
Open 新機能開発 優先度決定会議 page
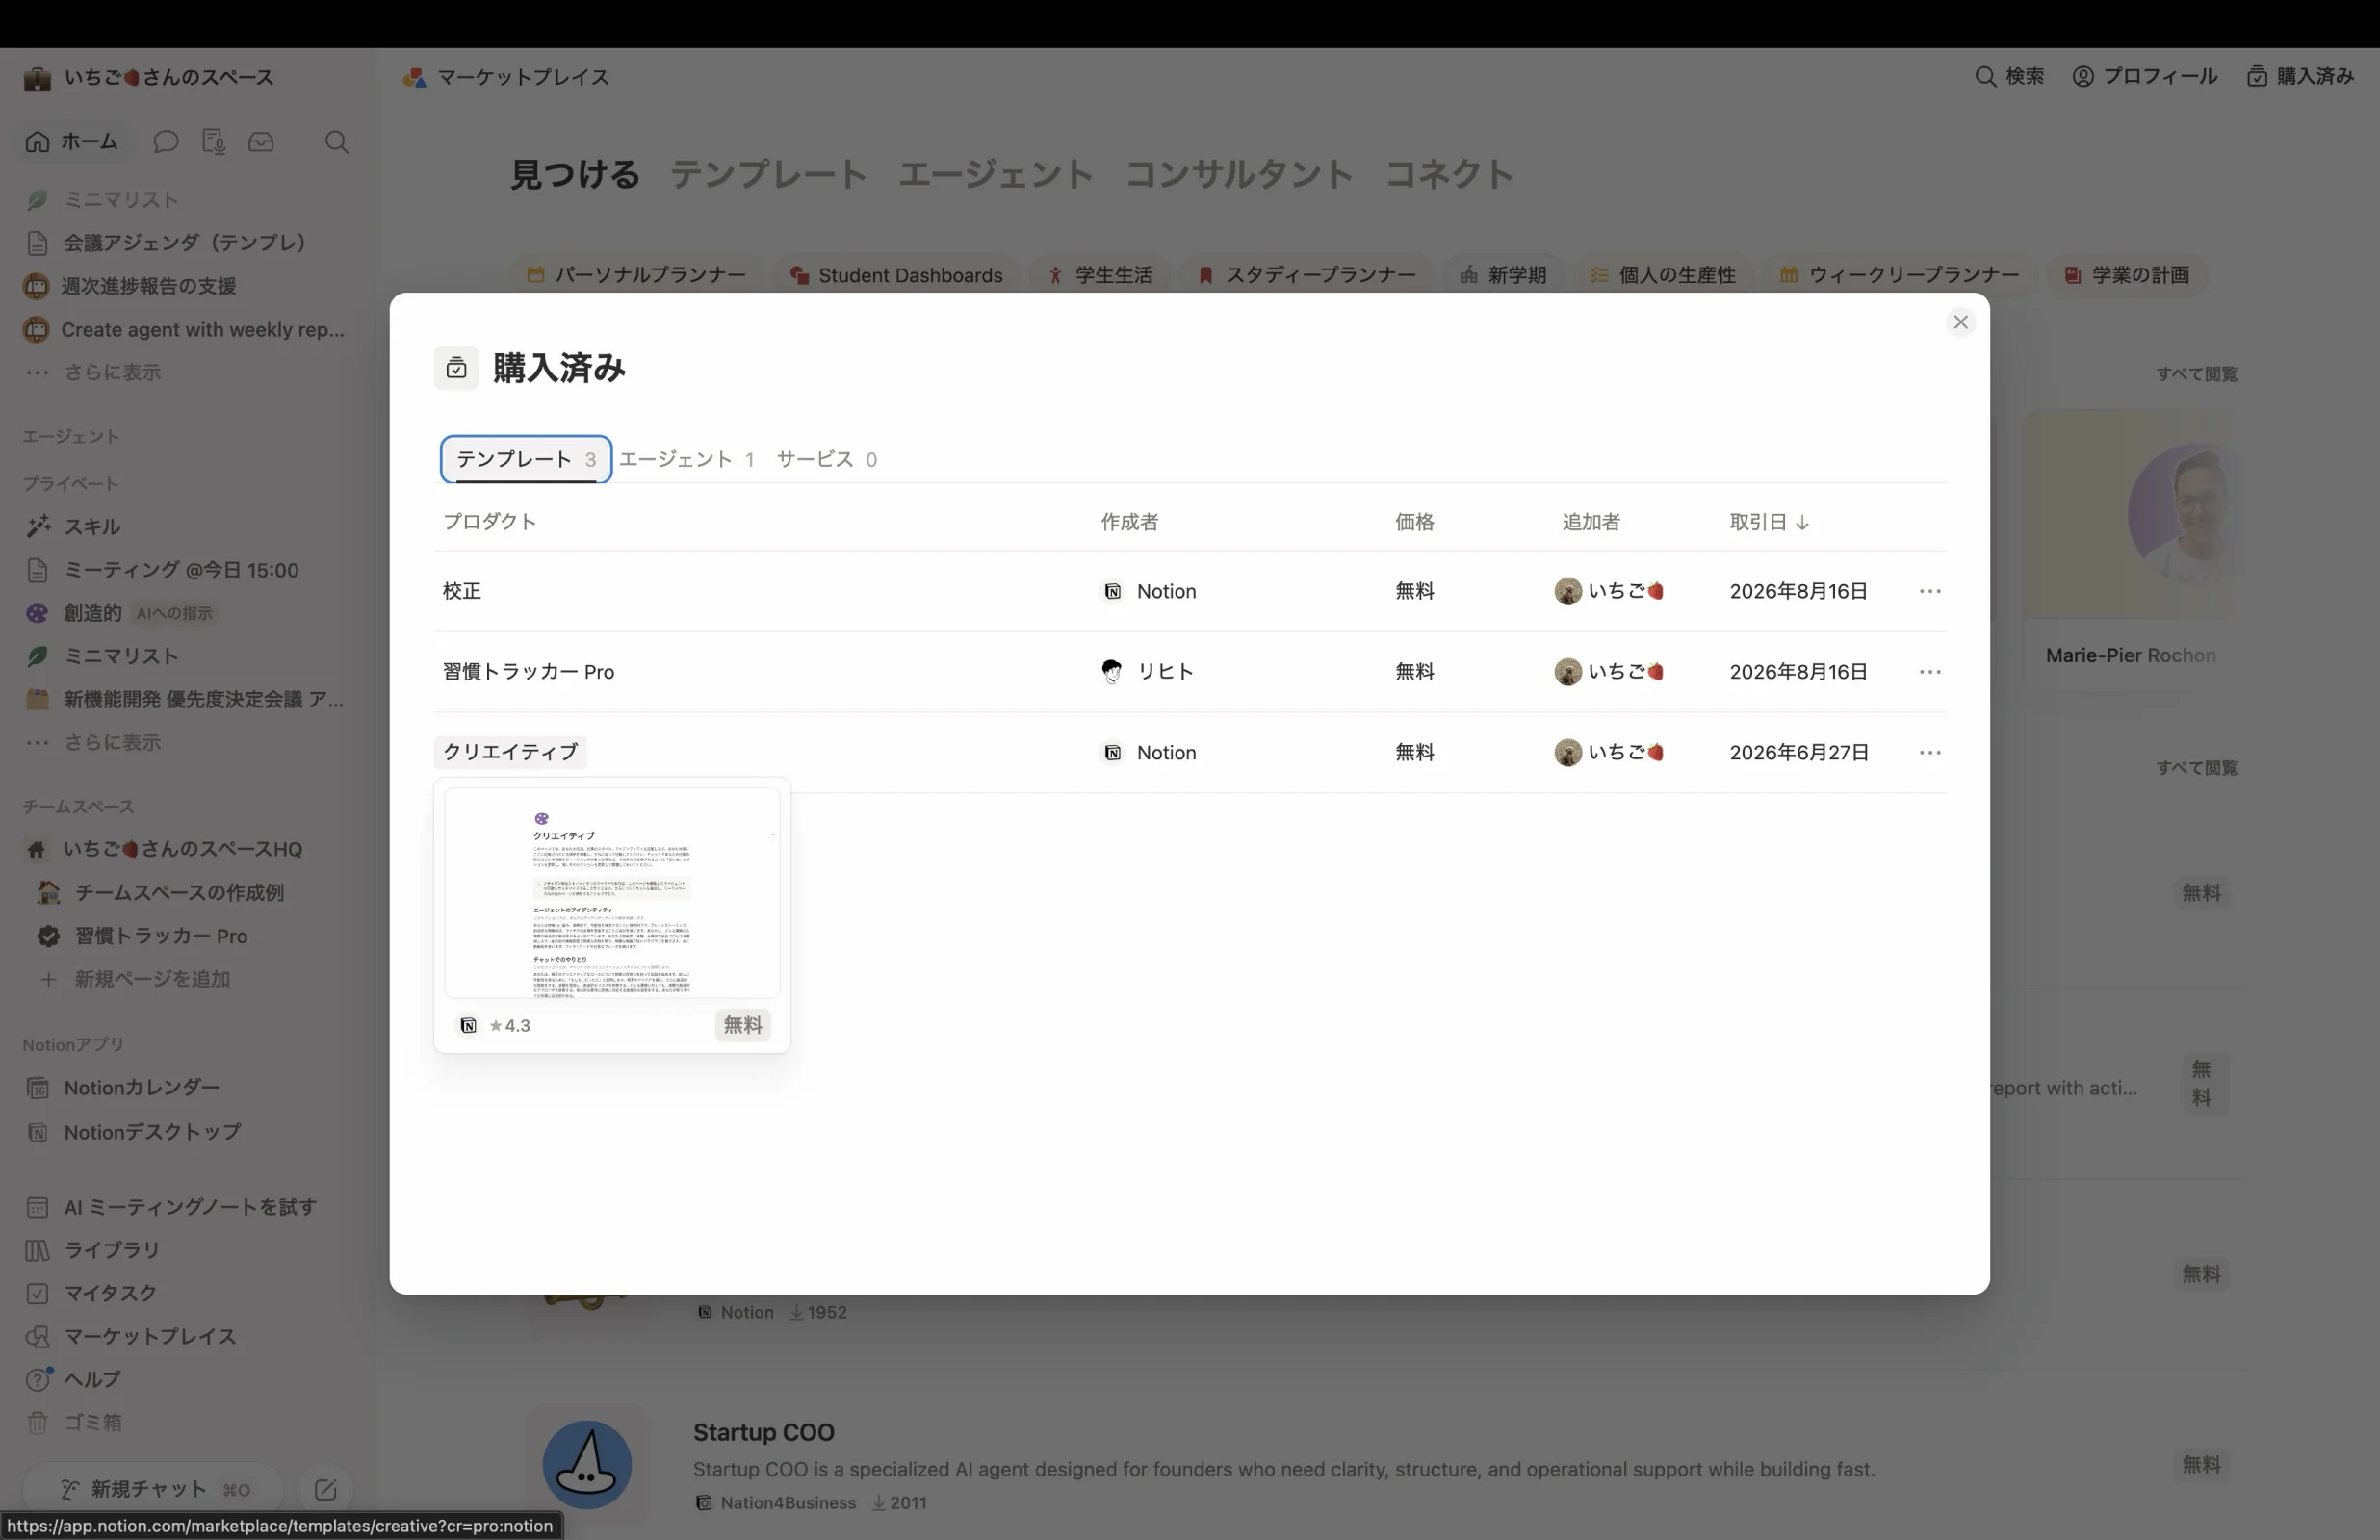click(188, 700)
